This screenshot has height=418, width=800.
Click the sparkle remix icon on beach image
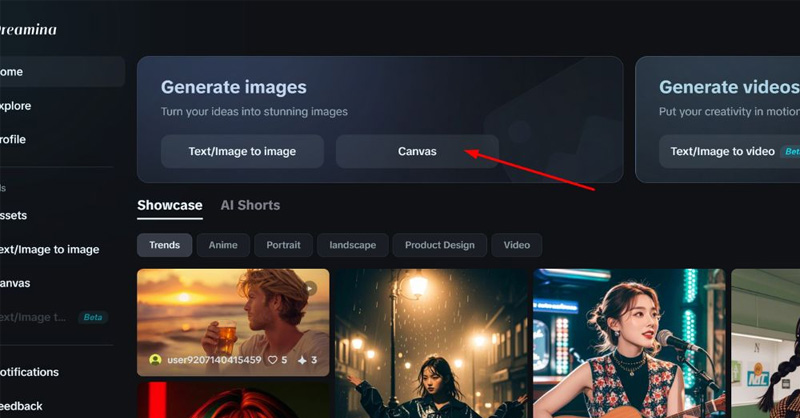coord(301,360)
